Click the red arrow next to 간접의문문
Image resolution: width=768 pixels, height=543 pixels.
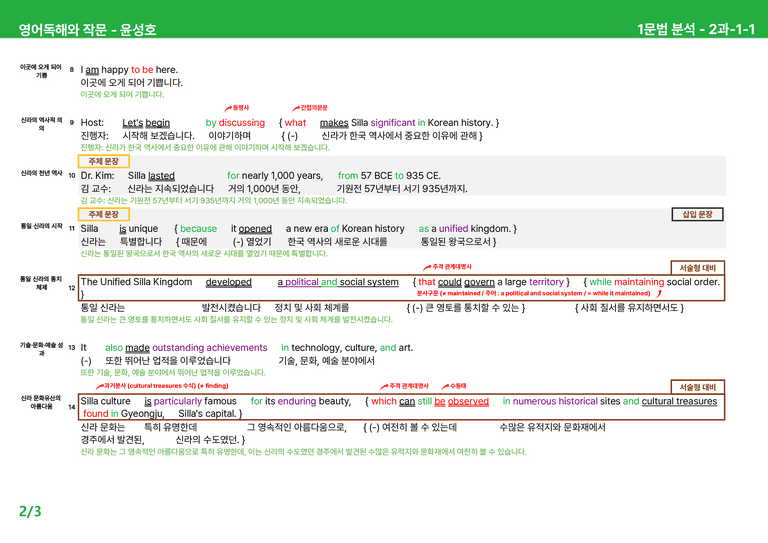(x=296, y=108)
